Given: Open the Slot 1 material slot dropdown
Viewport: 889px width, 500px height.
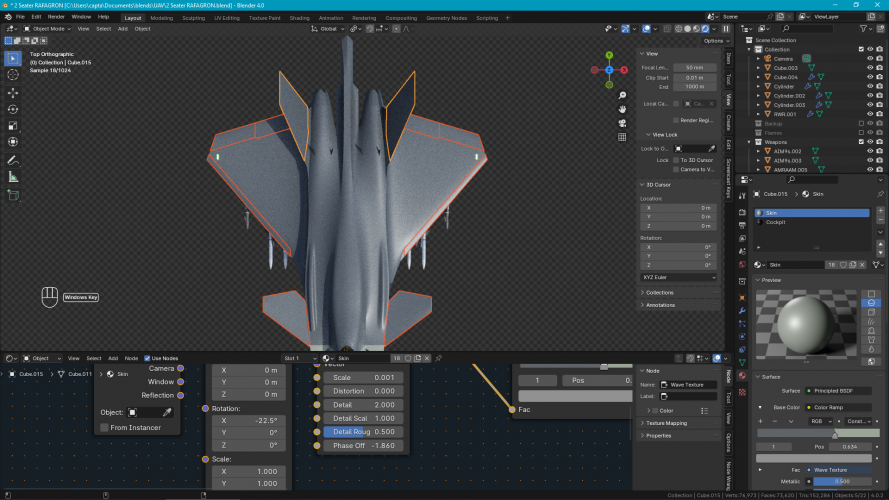Looking at the screenshot, I should [299, 358].
